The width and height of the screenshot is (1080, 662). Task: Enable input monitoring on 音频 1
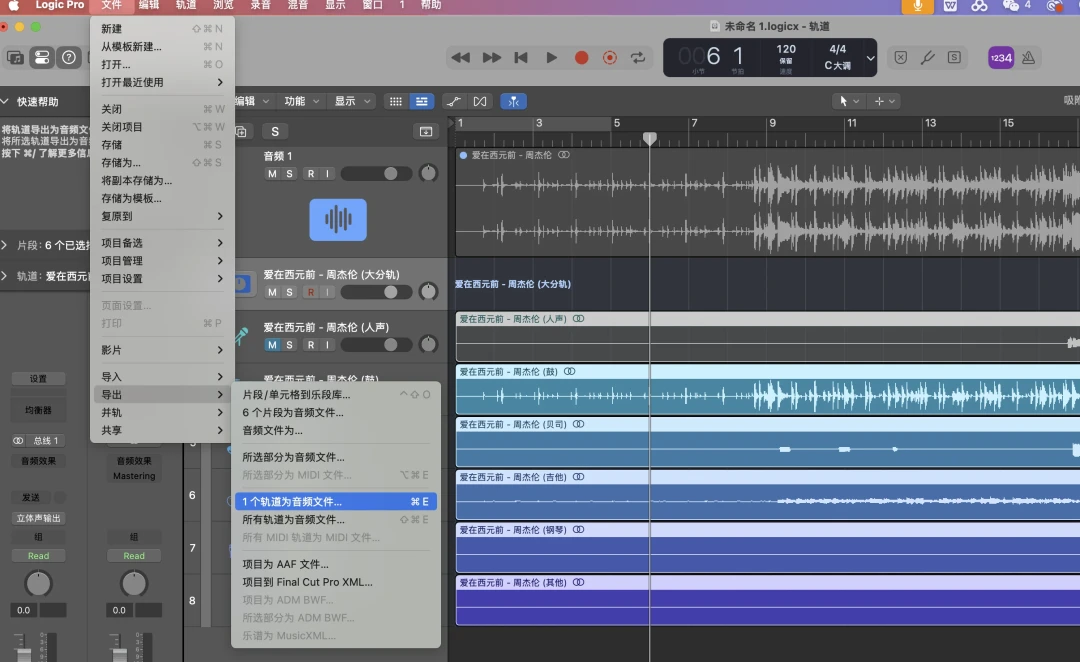click(x=327, y=174)
